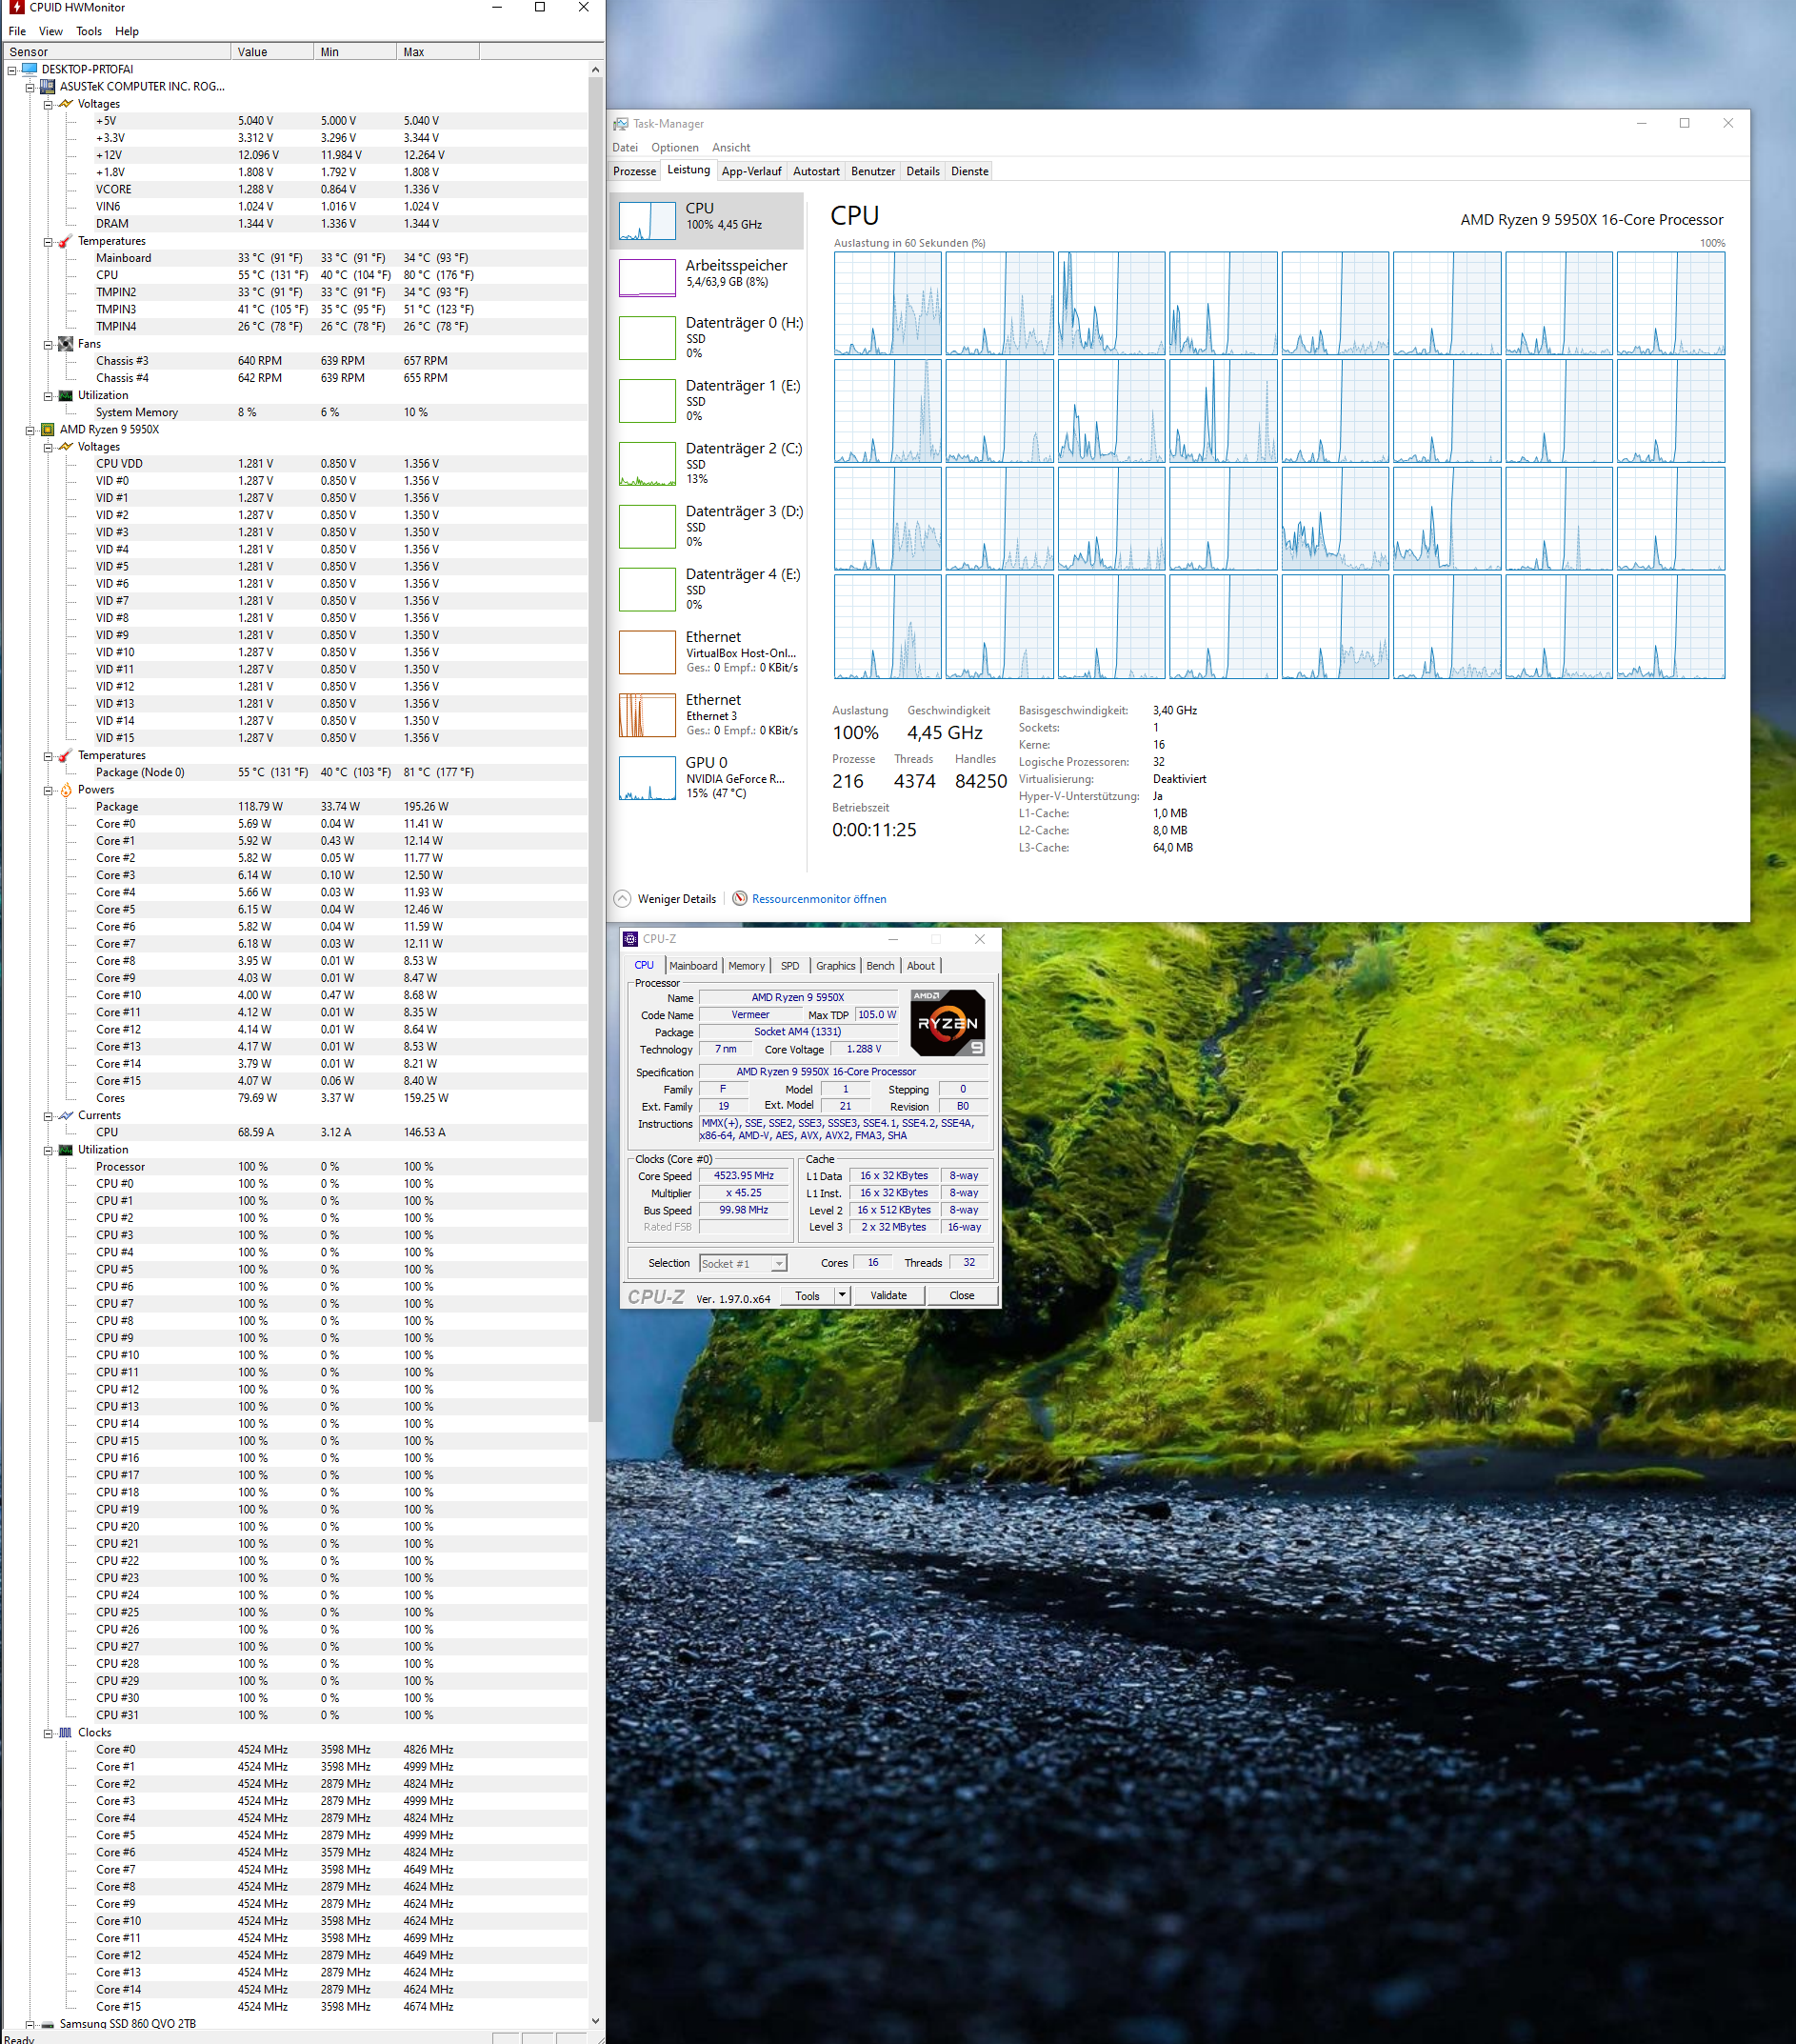Open the Datei menu in Task-Manager

[625, 147]
